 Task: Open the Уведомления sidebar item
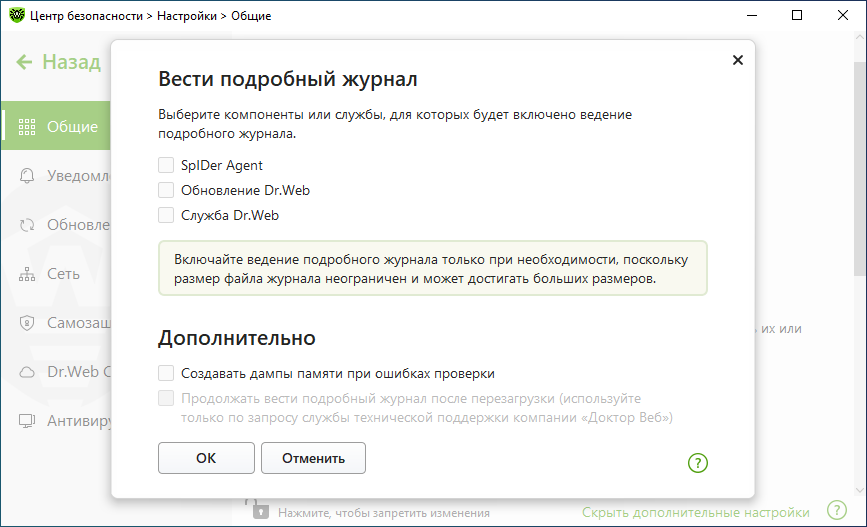tap(56, 175)
